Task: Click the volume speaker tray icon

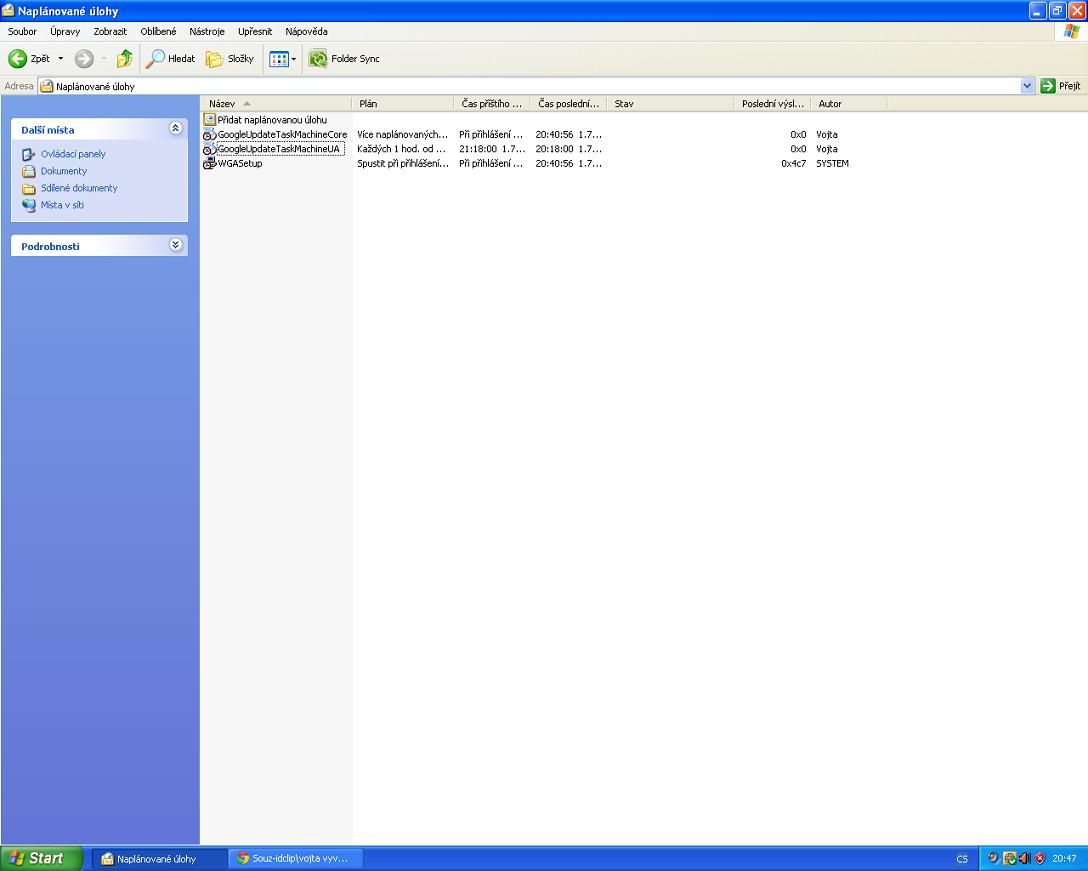Action: (x=1025, y=859)
